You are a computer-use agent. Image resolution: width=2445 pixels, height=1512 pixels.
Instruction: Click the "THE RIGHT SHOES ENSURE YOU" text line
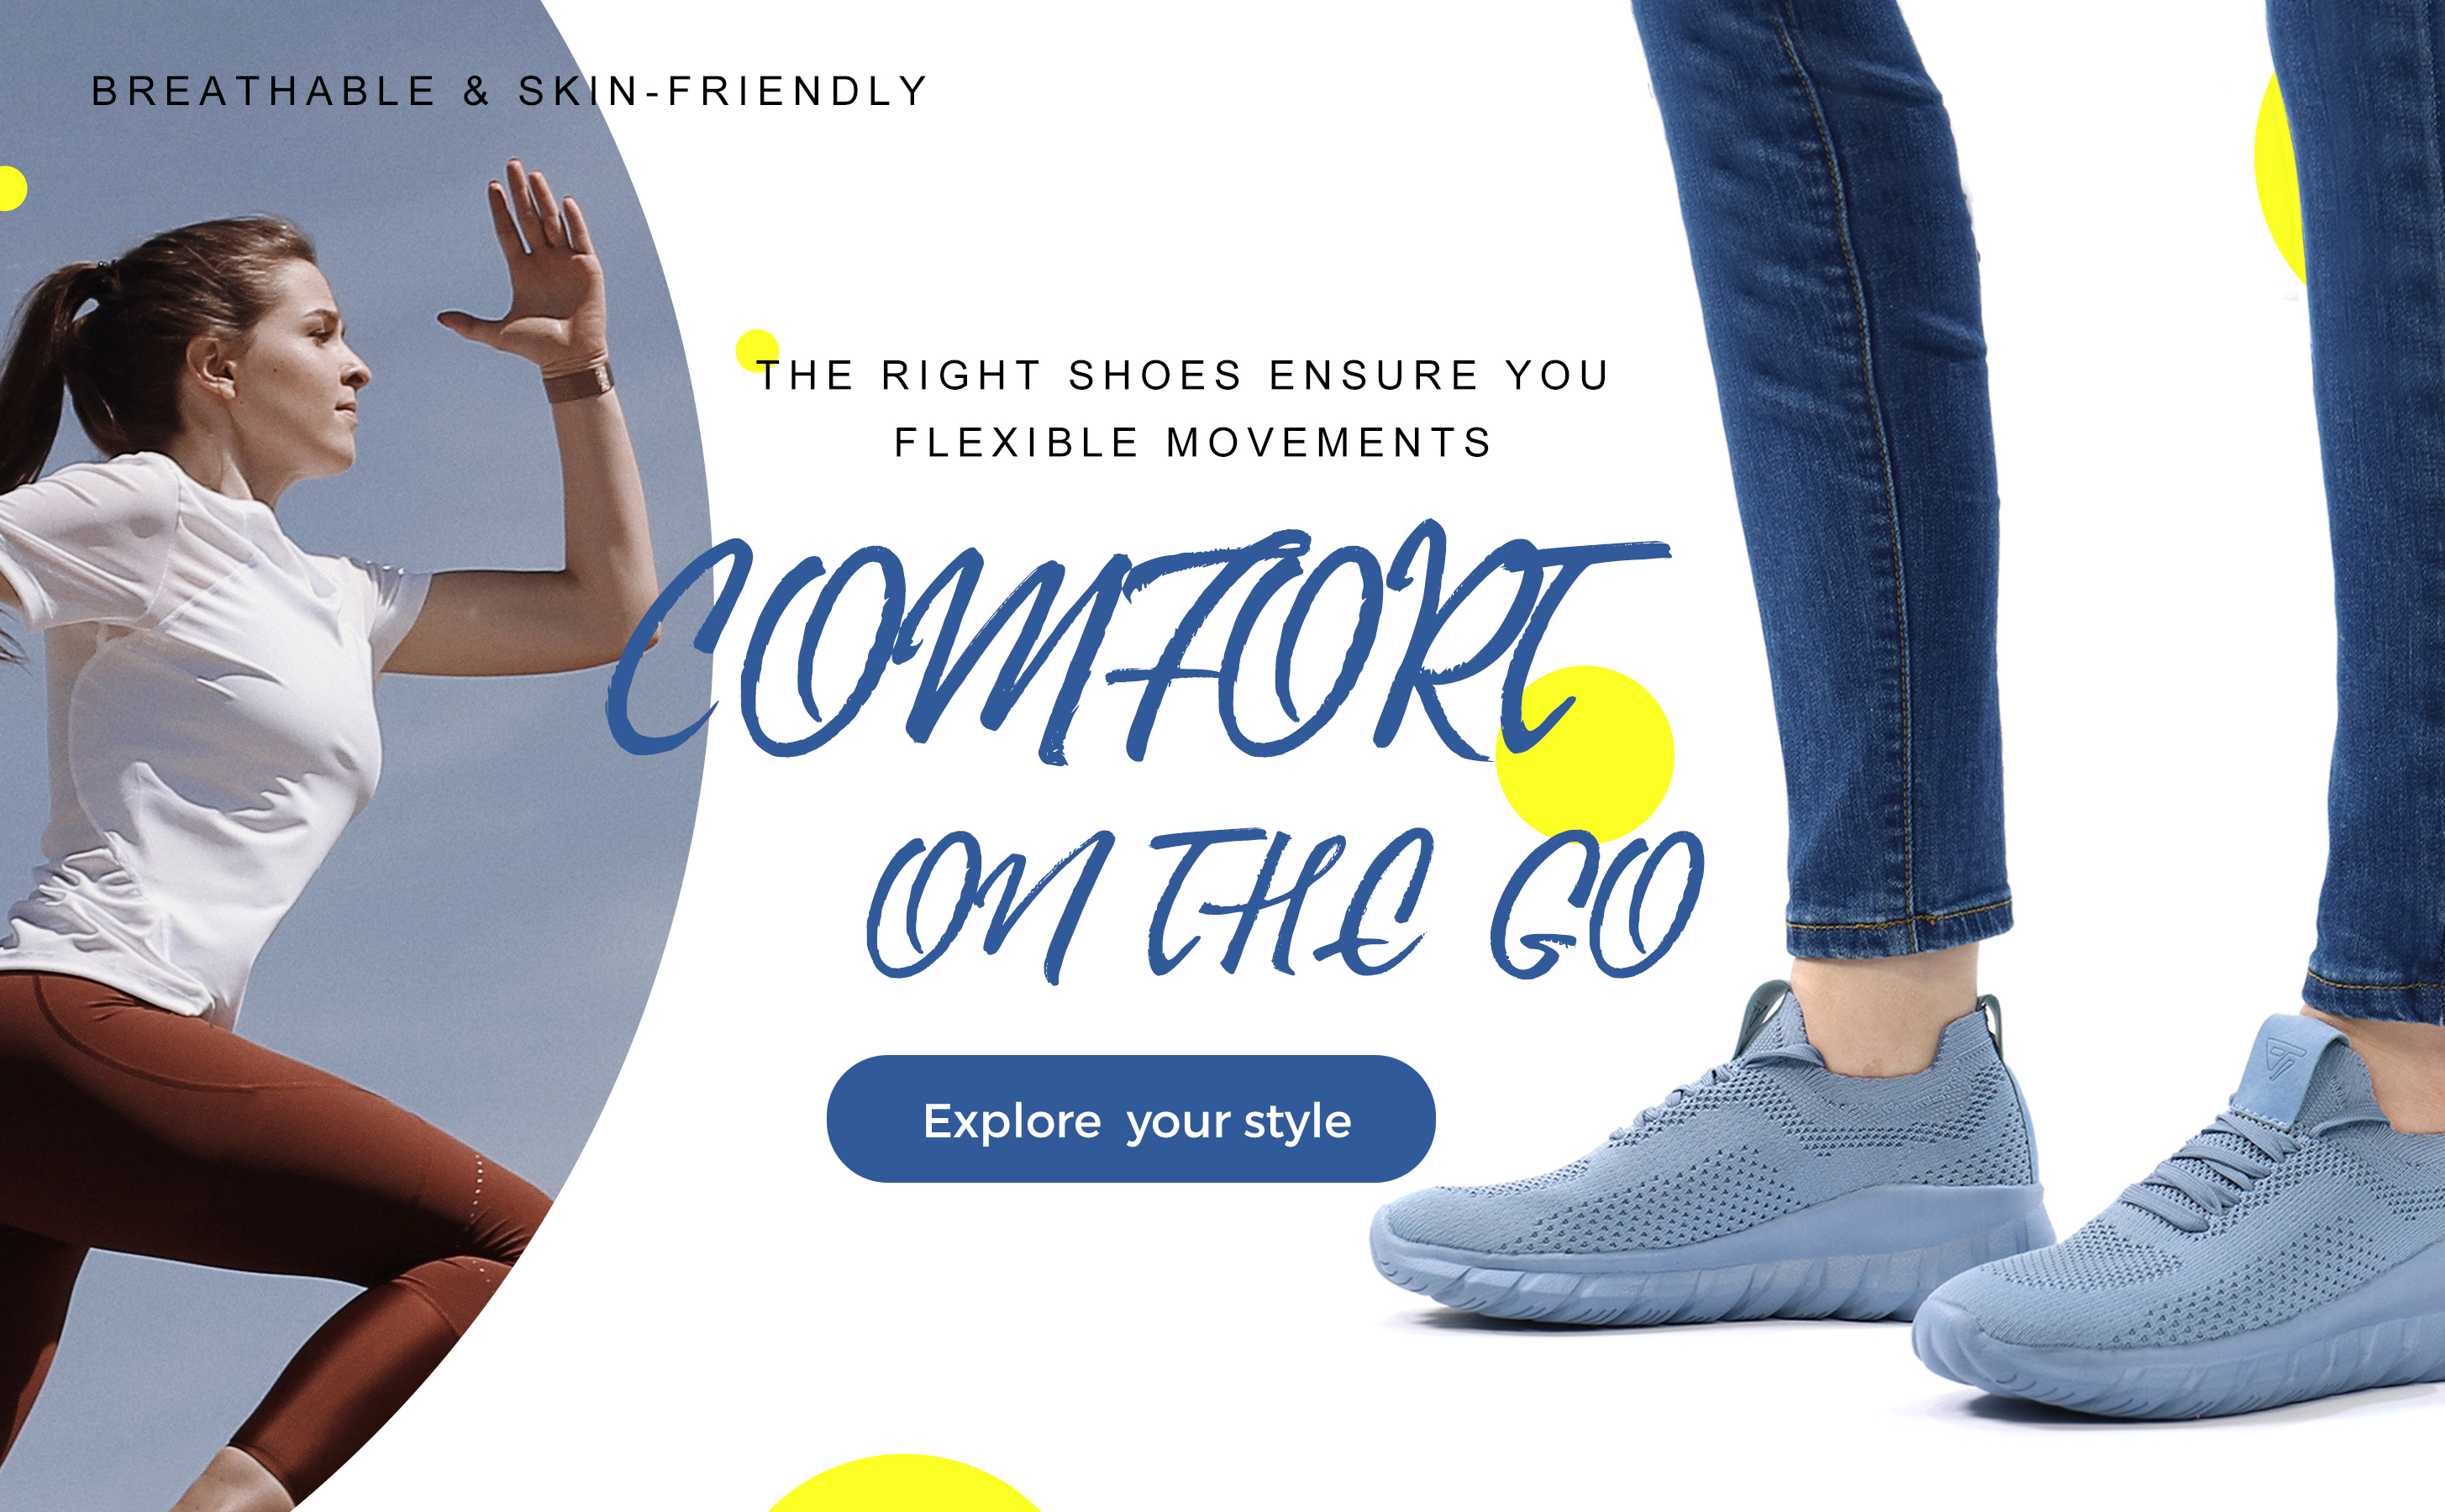coord(1184,376)
